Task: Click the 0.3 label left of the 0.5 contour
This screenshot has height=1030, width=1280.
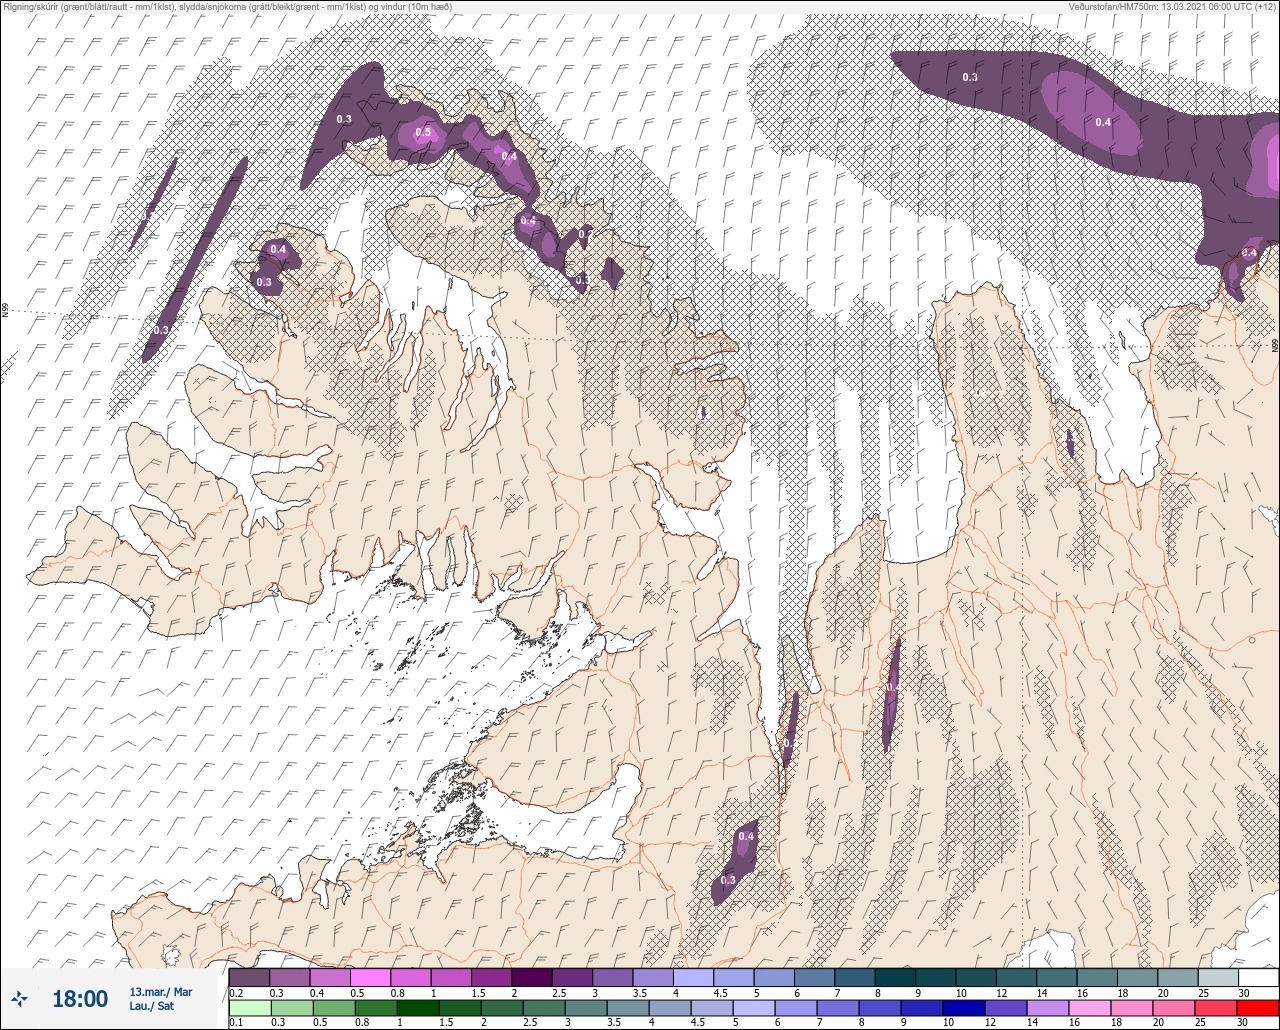Action: click(x=344, y=119)
